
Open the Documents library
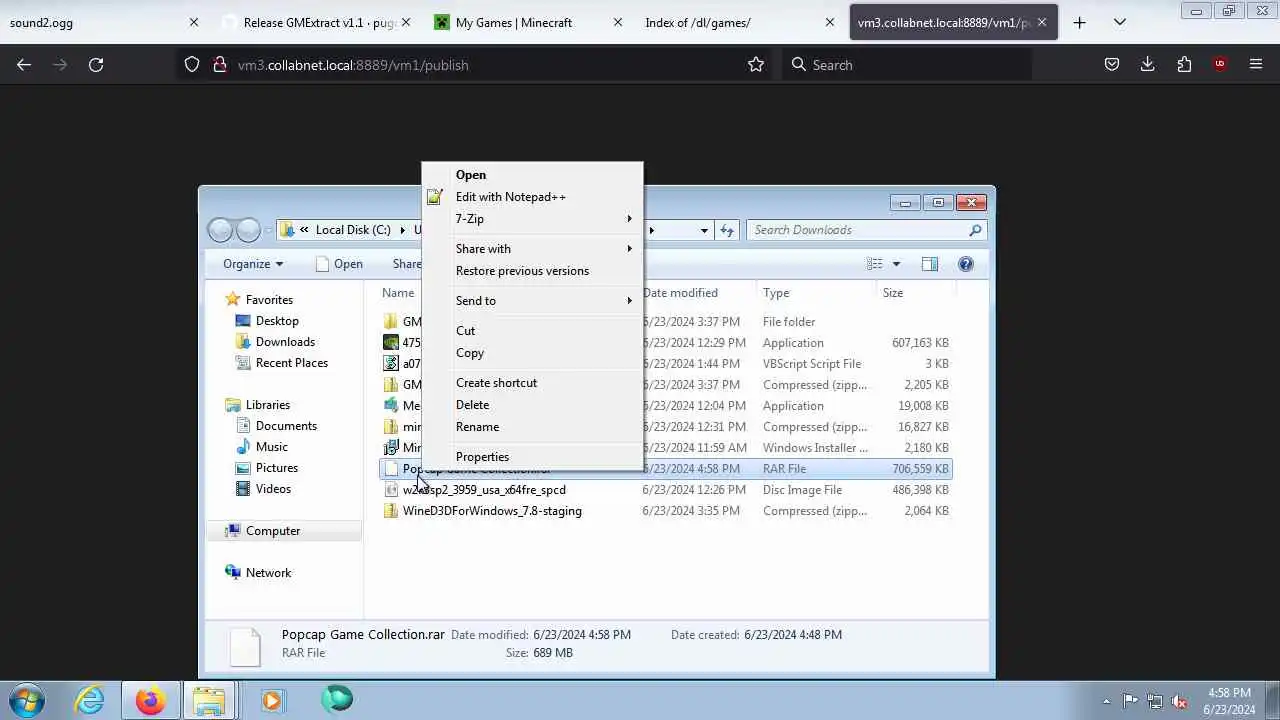click(x=286, y=426)
